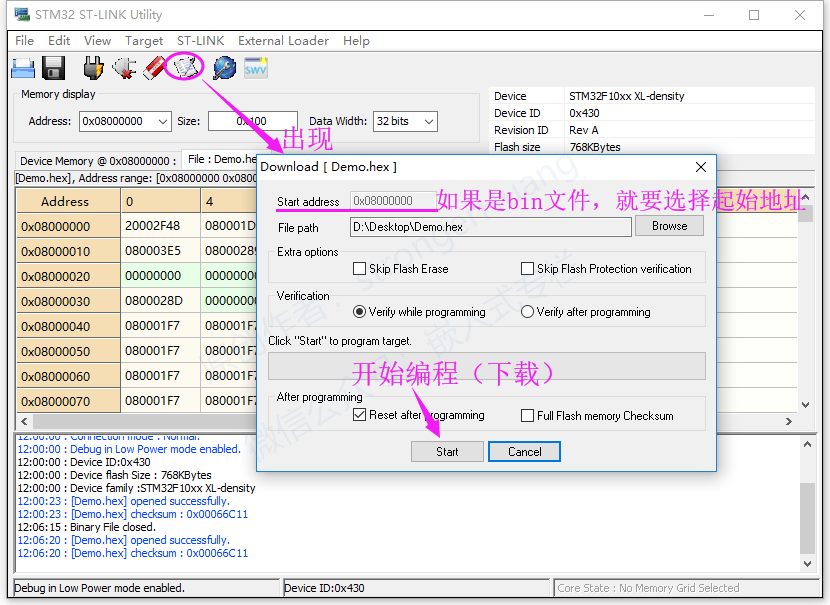Viewport: 830px width, 605px height.
Task: Click memory grid scroll right arrow
Action: [789, 421]
